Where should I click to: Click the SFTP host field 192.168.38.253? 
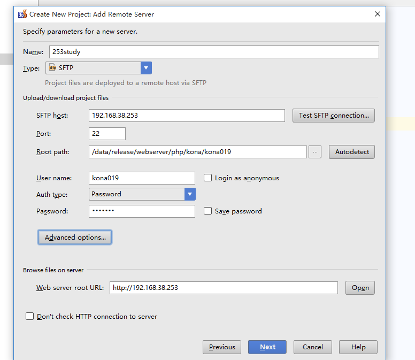[187, 115]
